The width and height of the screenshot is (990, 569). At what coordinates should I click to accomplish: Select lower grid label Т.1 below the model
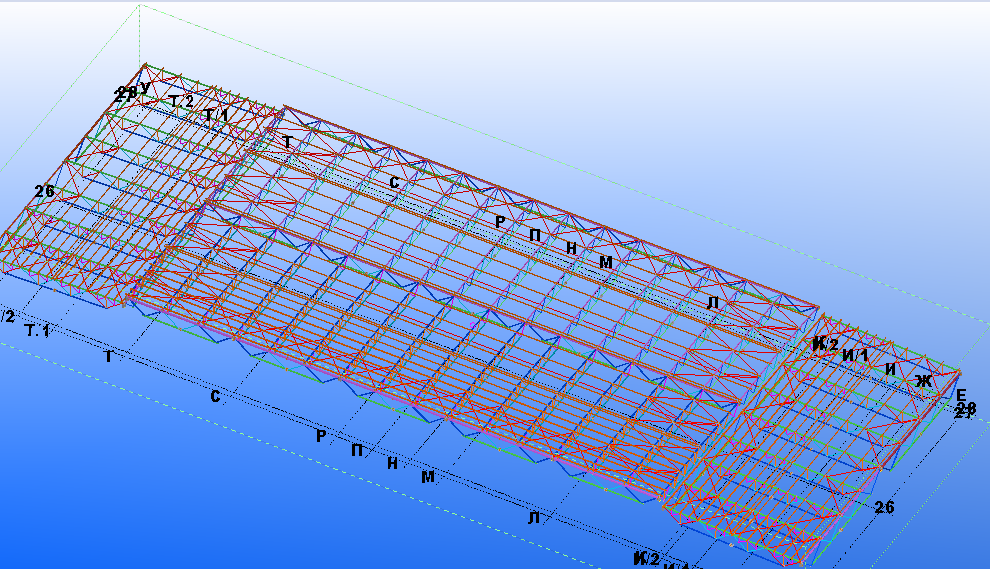38,330
